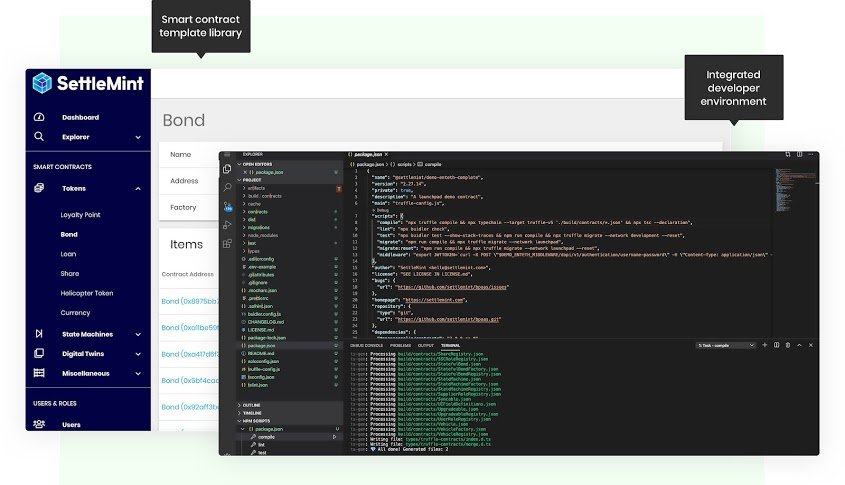Add a new terminal with plus icon

click(x=765, y=345)
